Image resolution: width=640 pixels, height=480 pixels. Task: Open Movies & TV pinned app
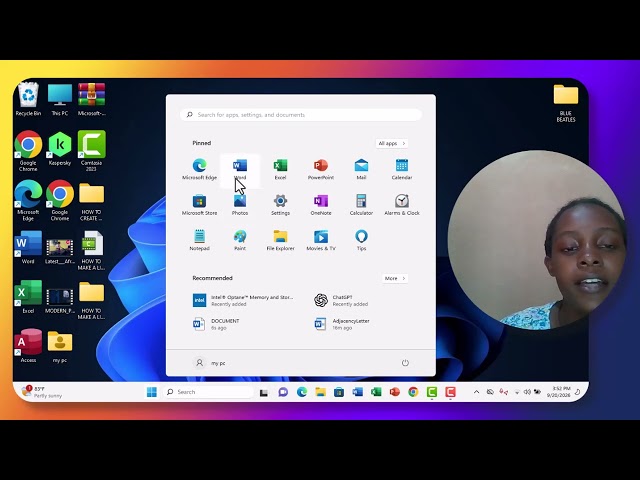321,240
